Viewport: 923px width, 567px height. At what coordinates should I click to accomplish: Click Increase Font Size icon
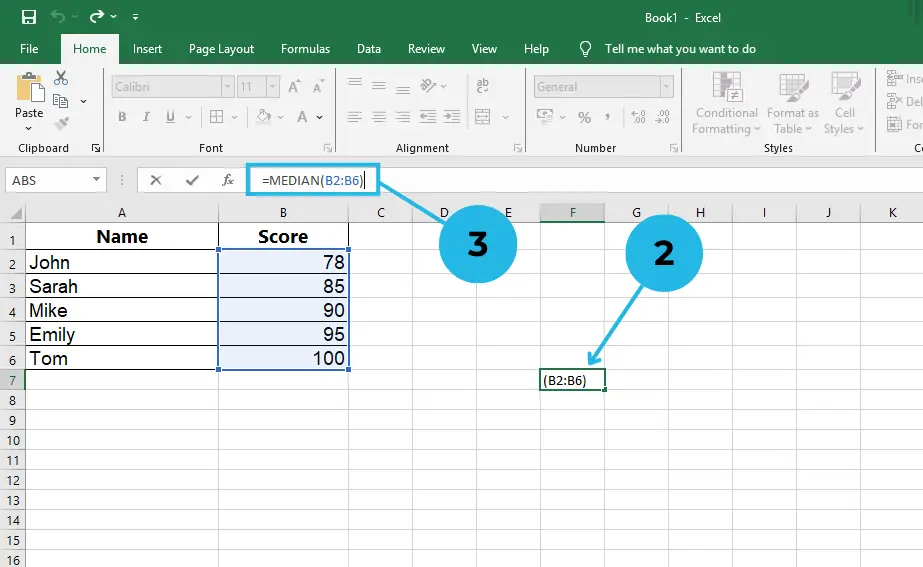pyautogui.click(x=294, y=87)
